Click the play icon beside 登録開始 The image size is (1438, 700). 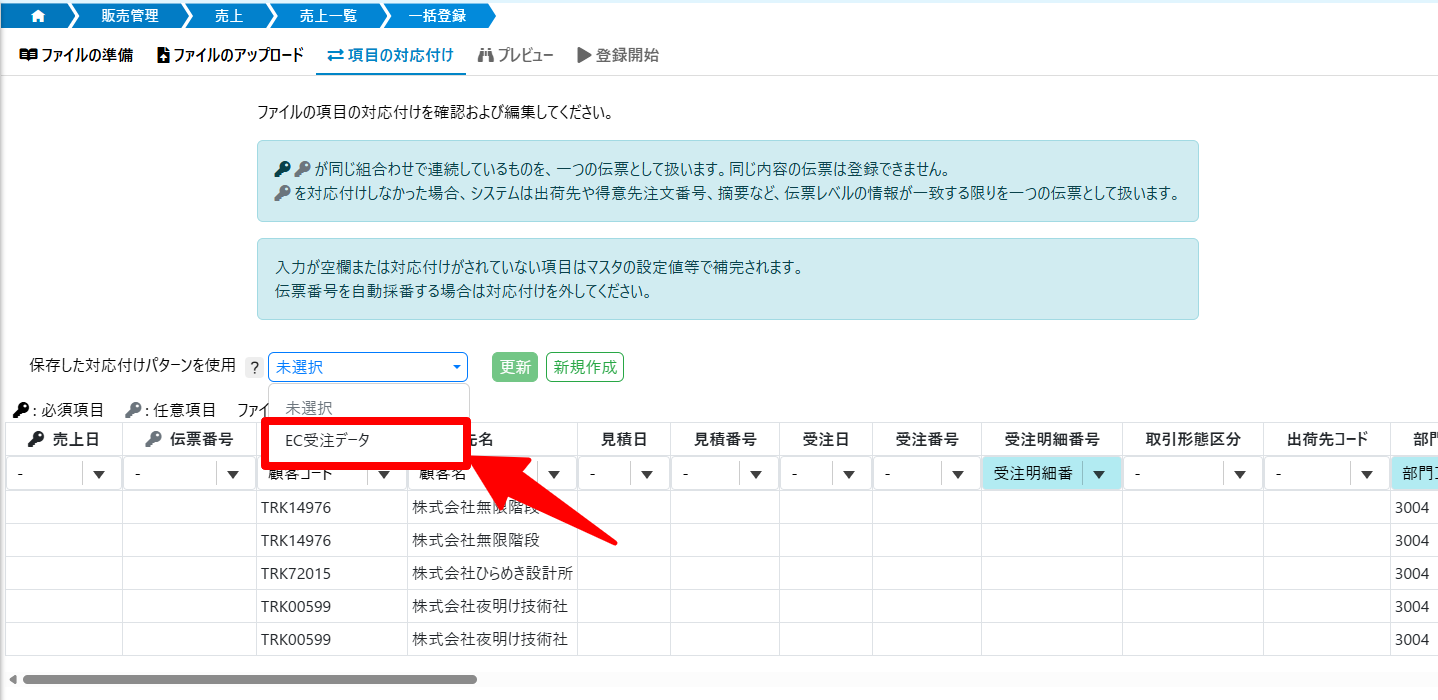point(584,55)
